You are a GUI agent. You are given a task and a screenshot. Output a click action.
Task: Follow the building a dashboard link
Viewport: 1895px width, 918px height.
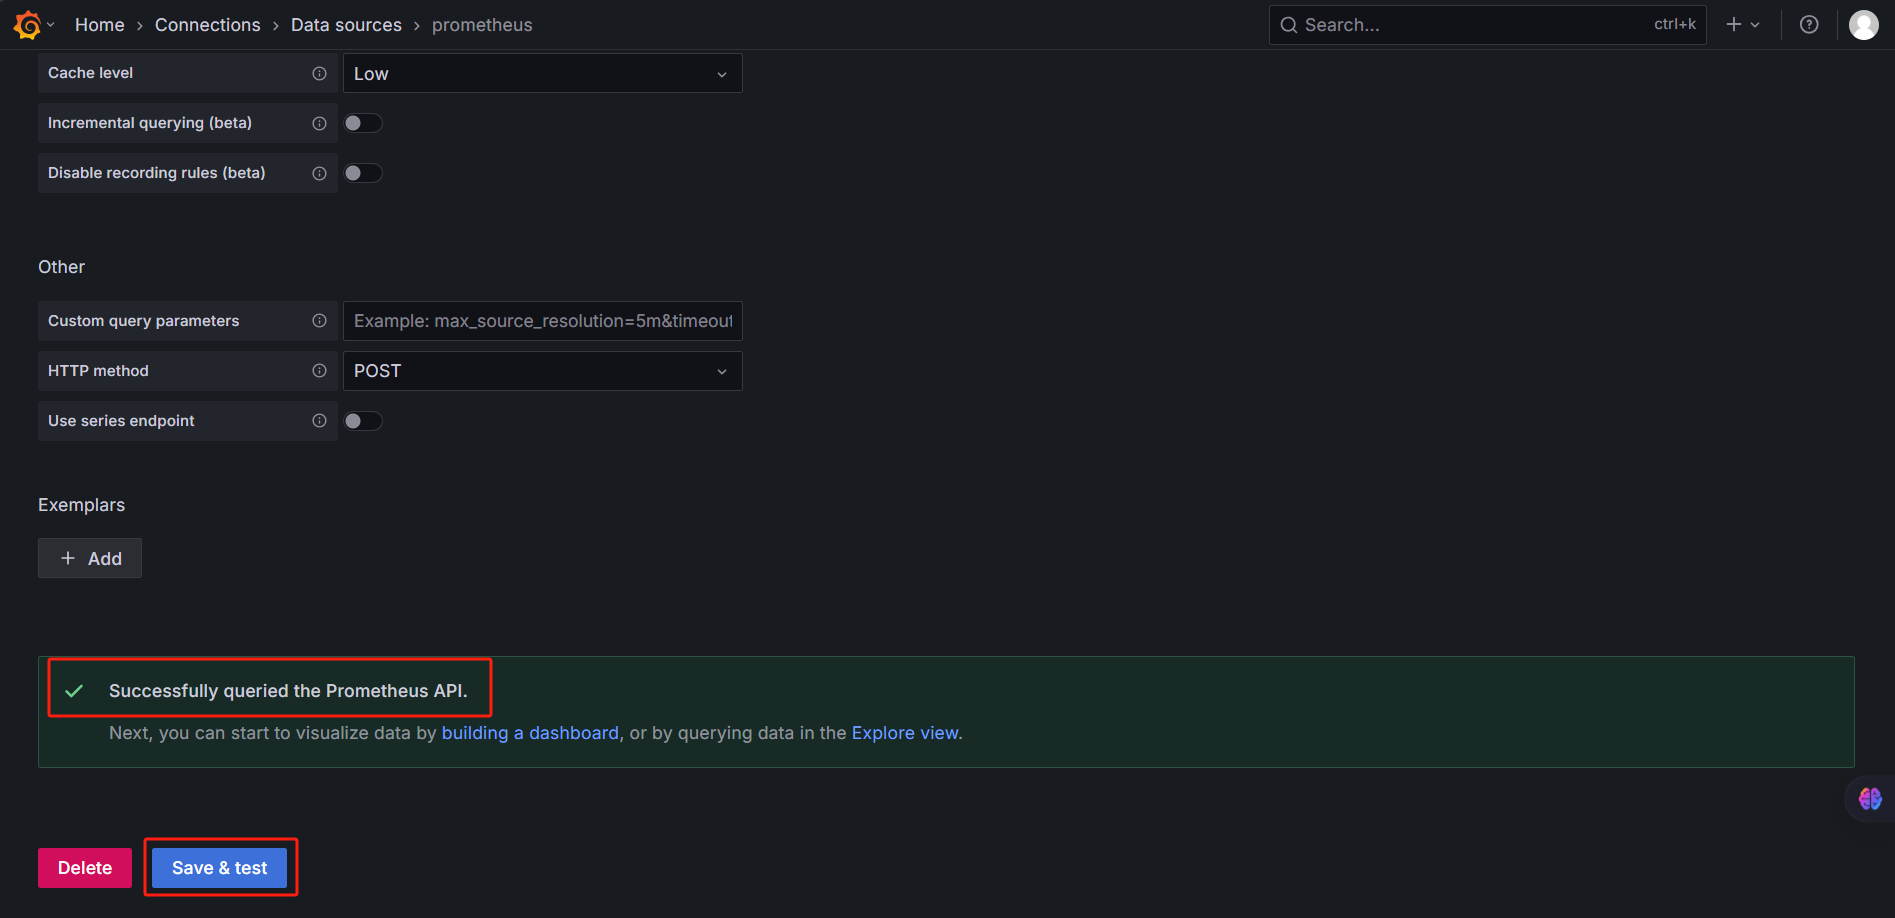(x=530, y=733)
